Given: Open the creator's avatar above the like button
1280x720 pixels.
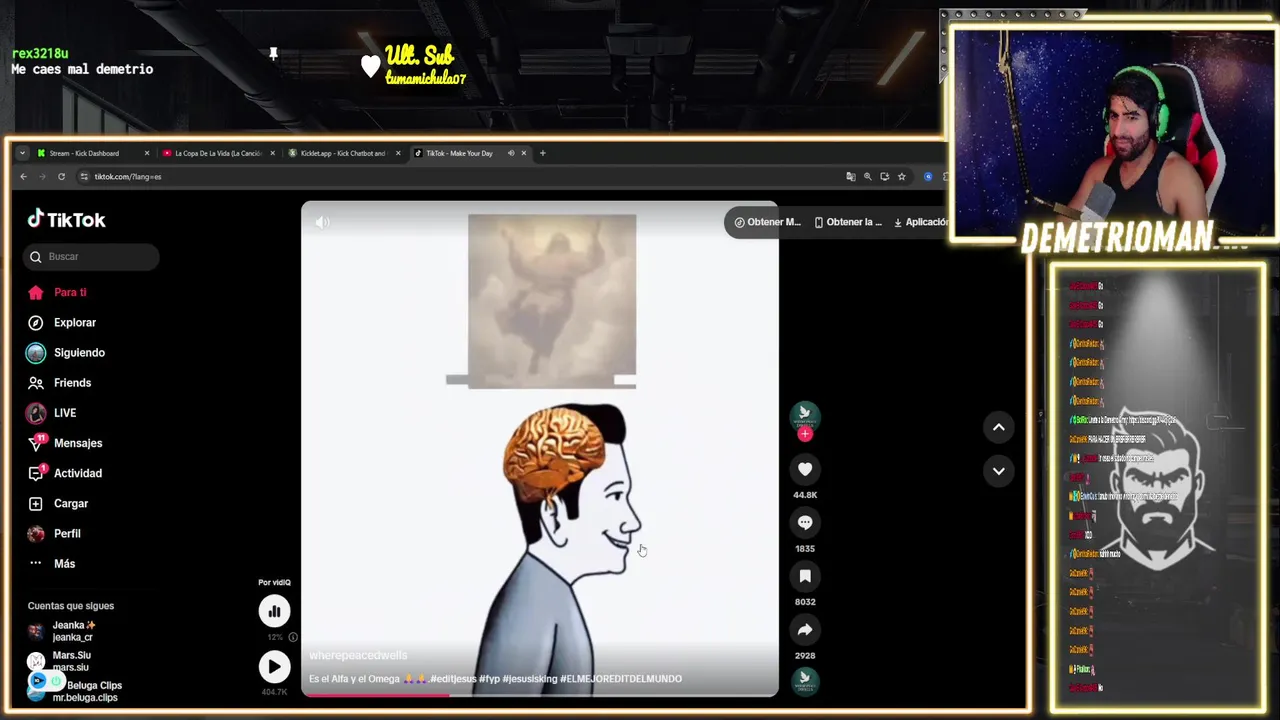Looking at the screenshot, I should 805,415.
